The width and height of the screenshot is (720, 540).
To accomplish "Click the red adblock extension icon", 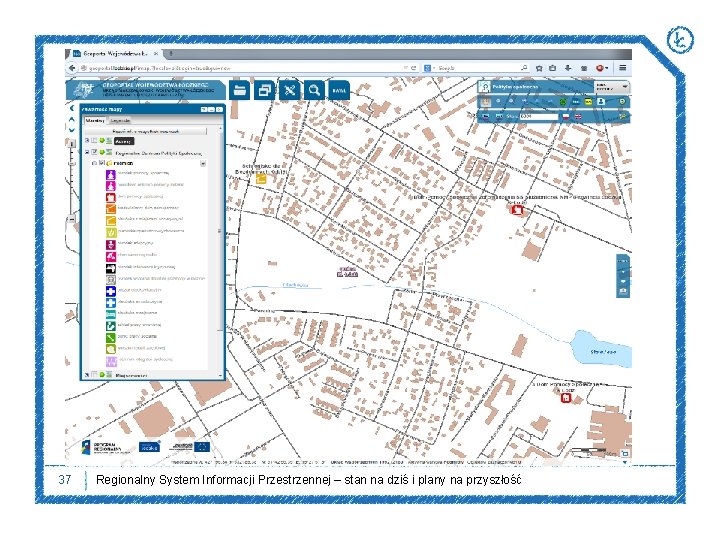I will click(600, 68).
